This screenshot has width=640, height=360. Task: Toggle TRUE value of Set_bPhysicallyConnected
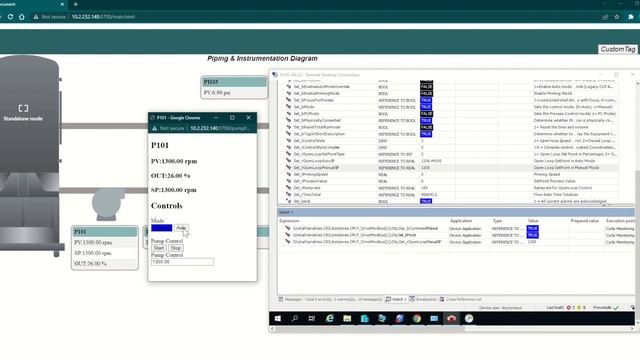(426, 120)
